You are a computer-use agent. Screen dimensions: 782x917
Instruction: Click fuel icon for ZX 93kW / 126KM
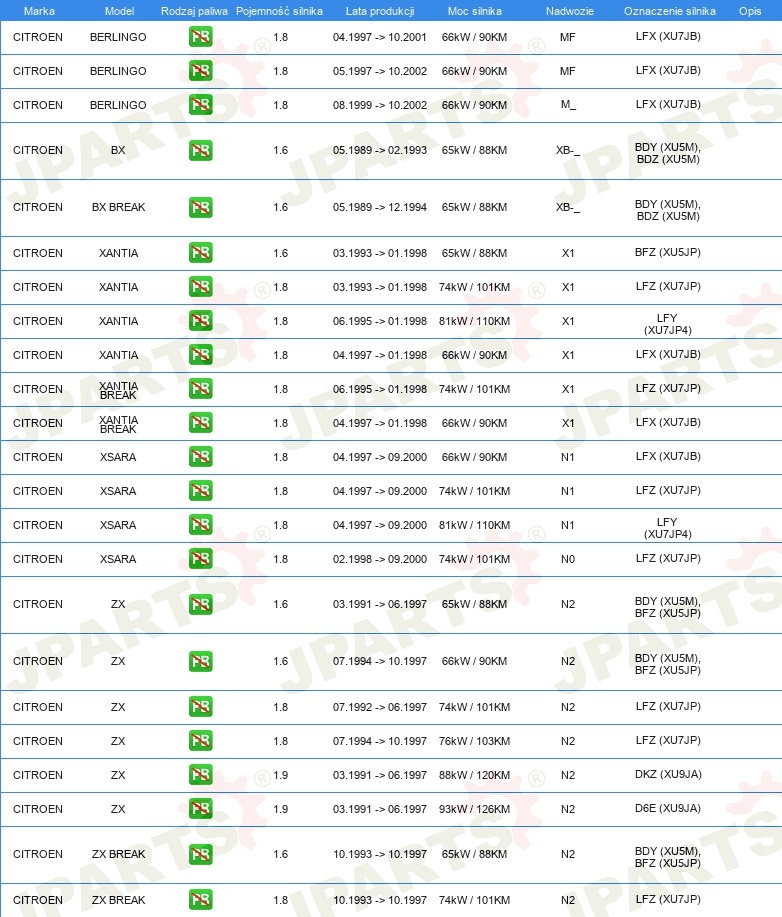coord(201,809)
